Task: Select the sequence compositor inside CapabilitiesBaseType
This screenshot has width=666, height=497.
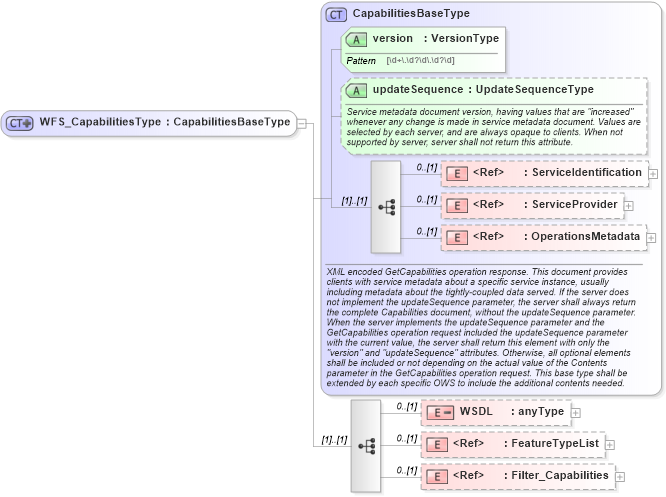Action: (386, 207)
